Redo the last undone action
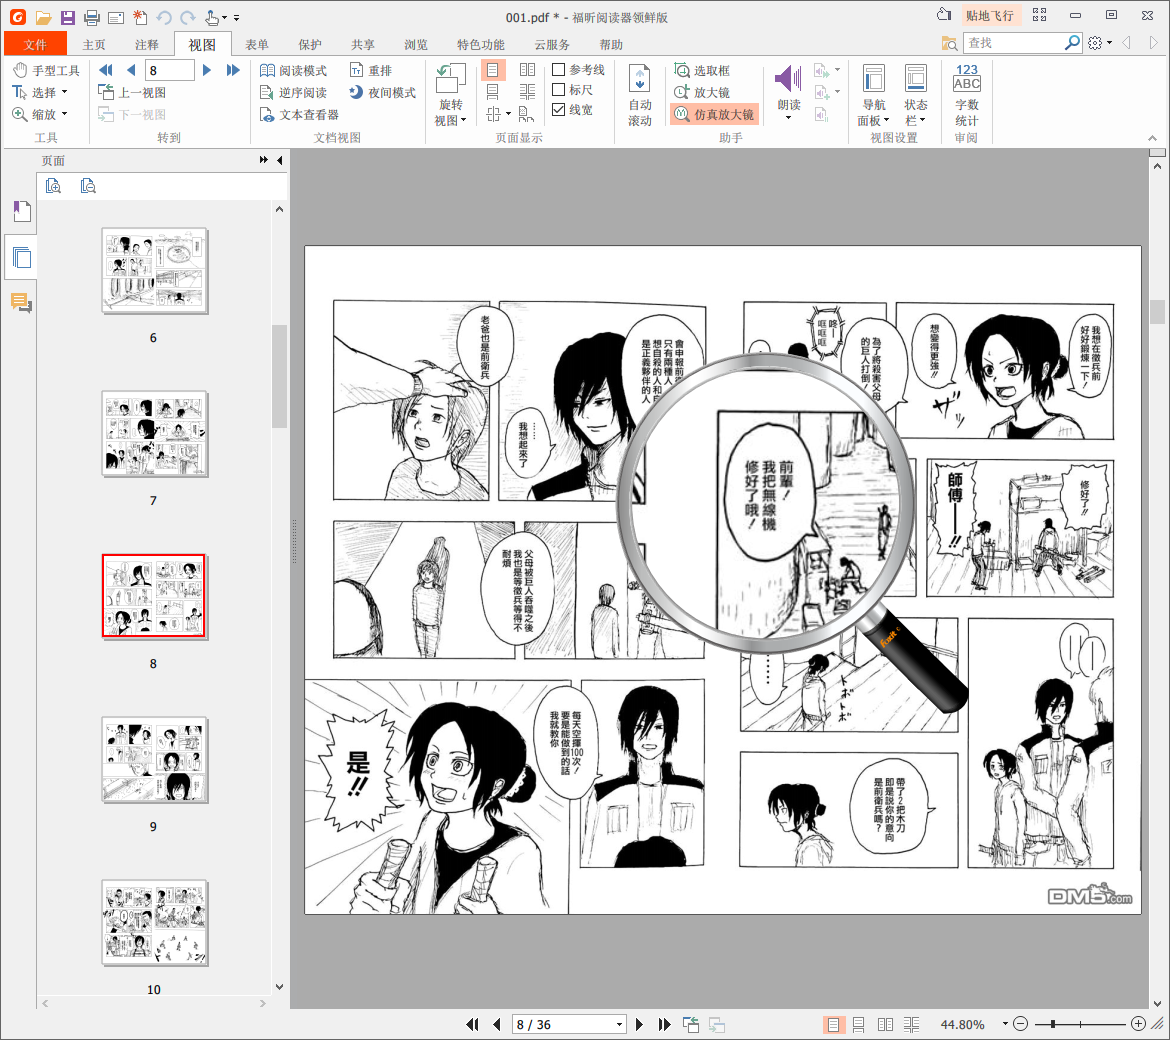This screenshot has height=1040, width=1170. point(187,17)
